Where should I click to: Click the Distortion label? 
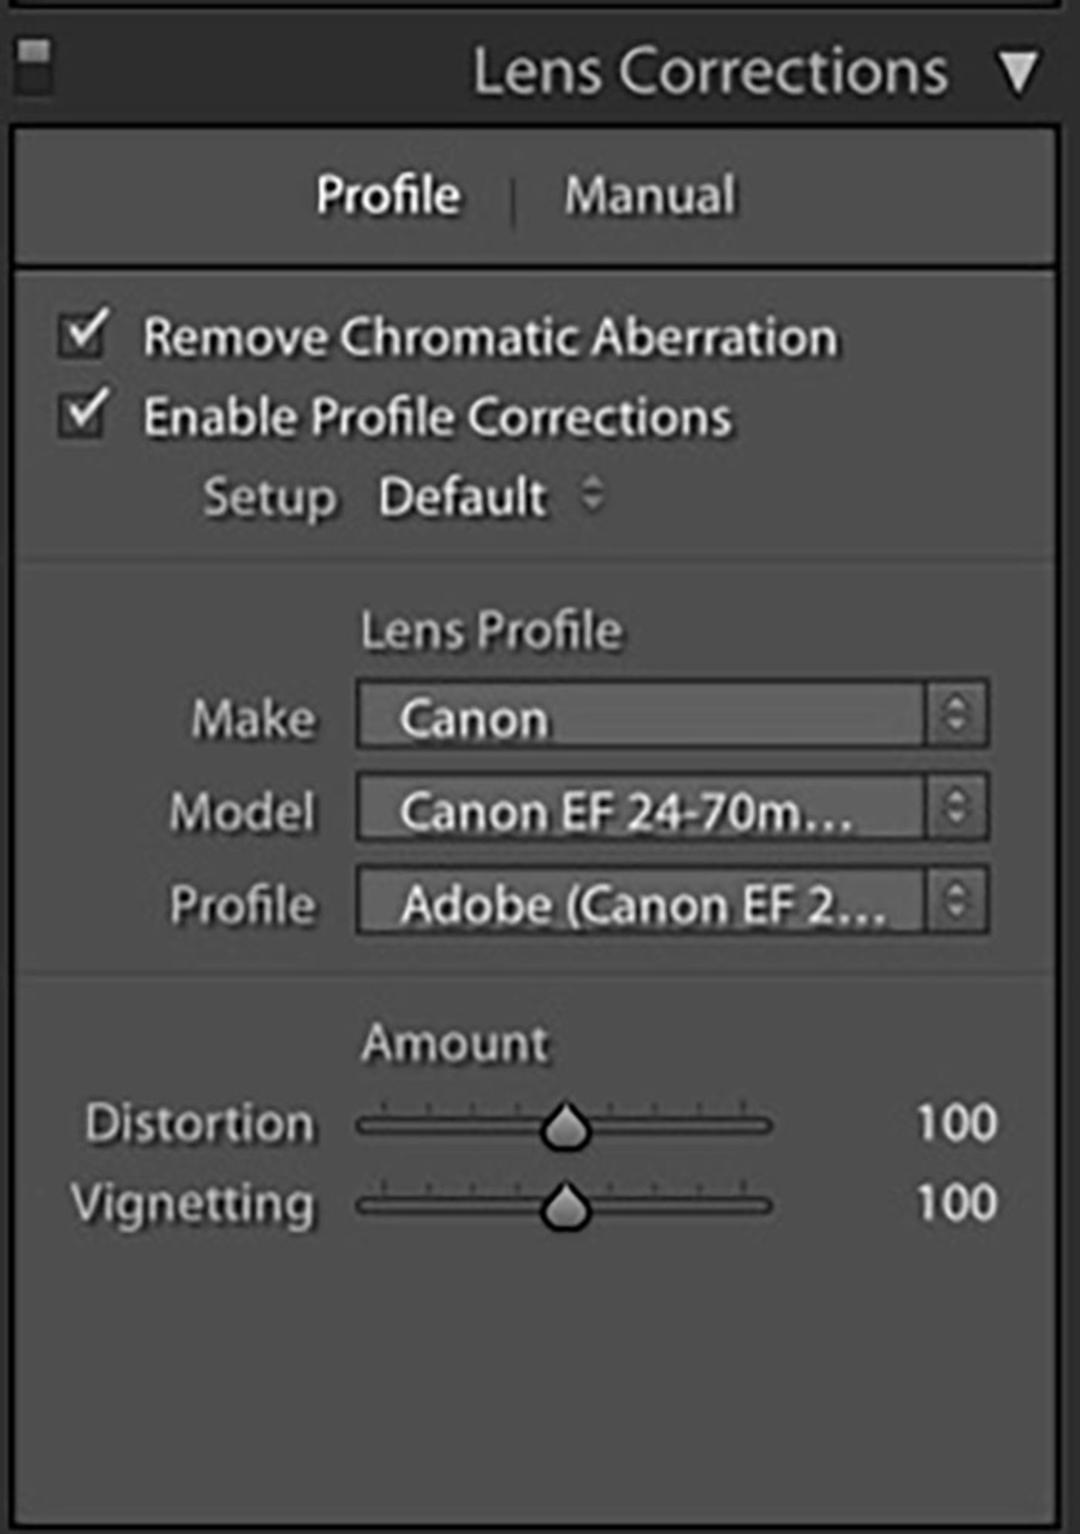(x=200, y=1123)
